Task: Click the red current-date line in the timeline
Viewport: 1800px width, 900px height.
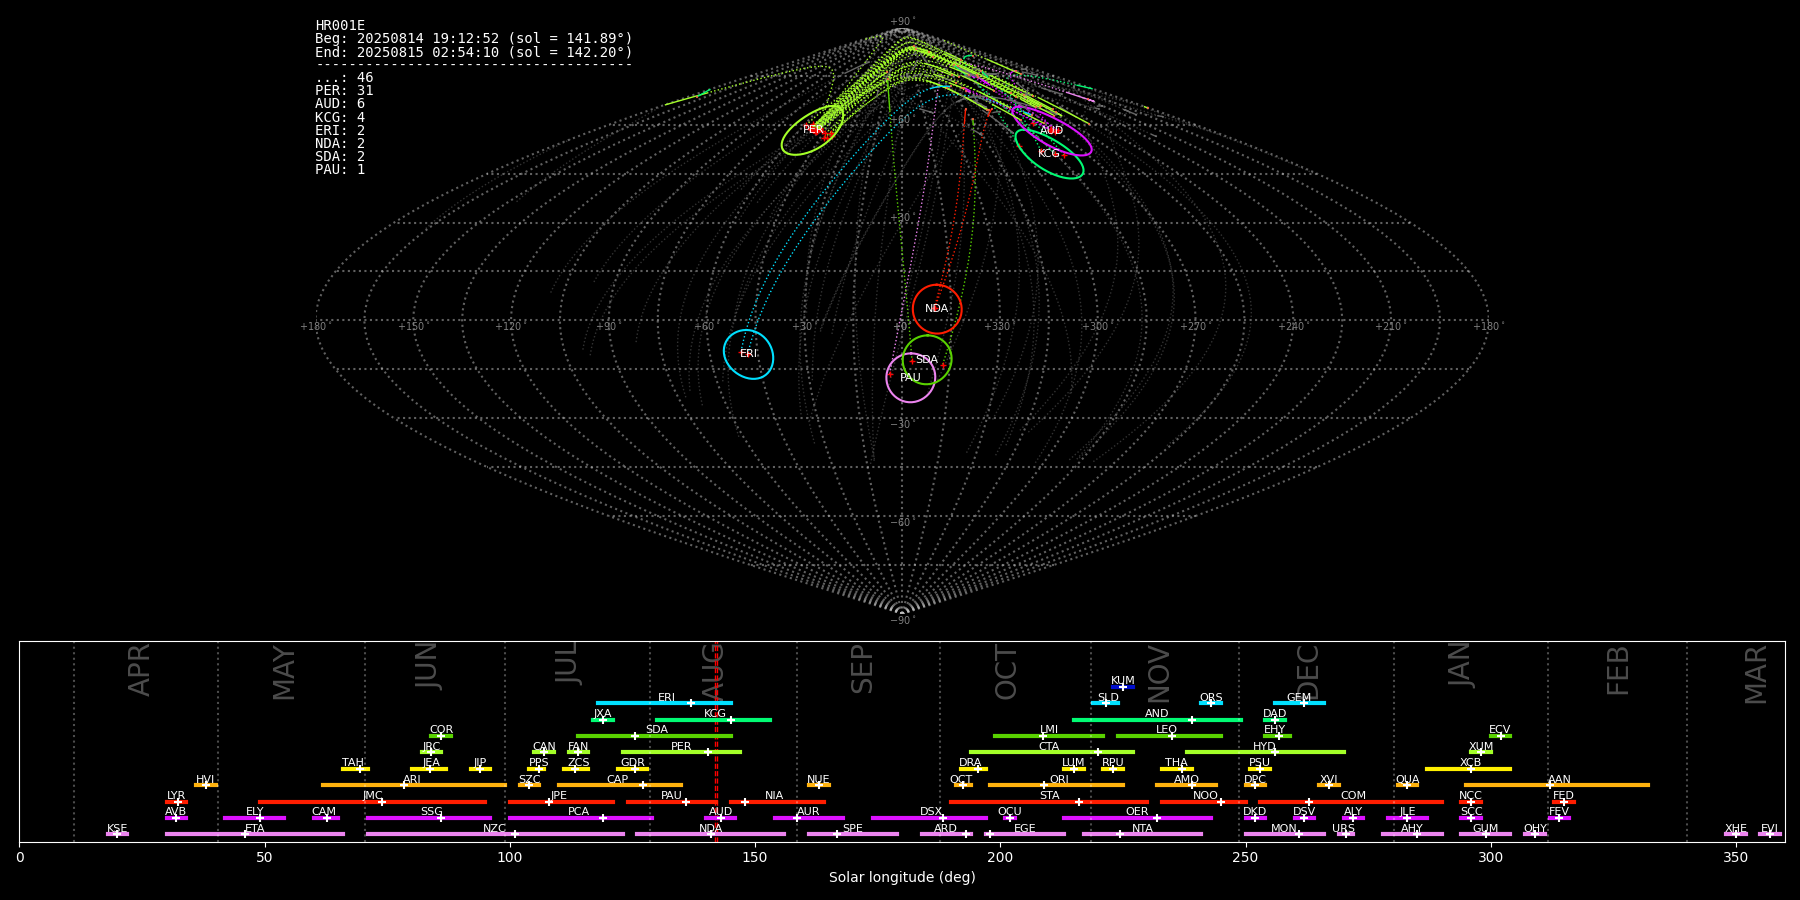Action: pos(716,741)
